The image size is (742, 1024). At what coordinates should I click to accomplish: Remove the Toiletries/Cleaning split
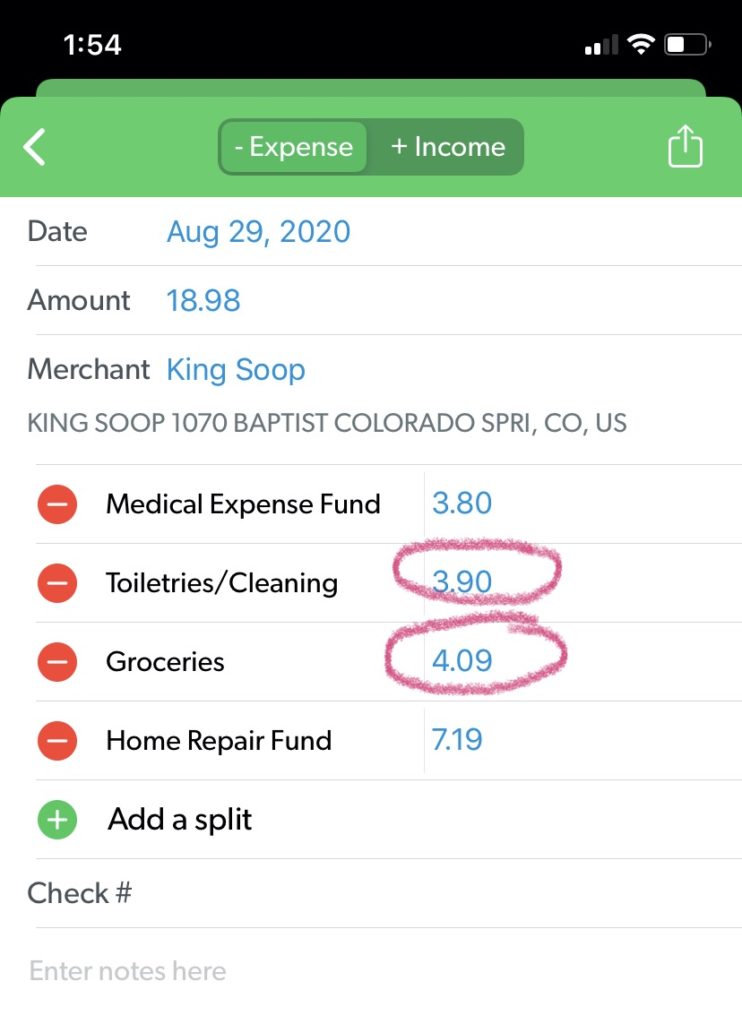click(57, 583)
